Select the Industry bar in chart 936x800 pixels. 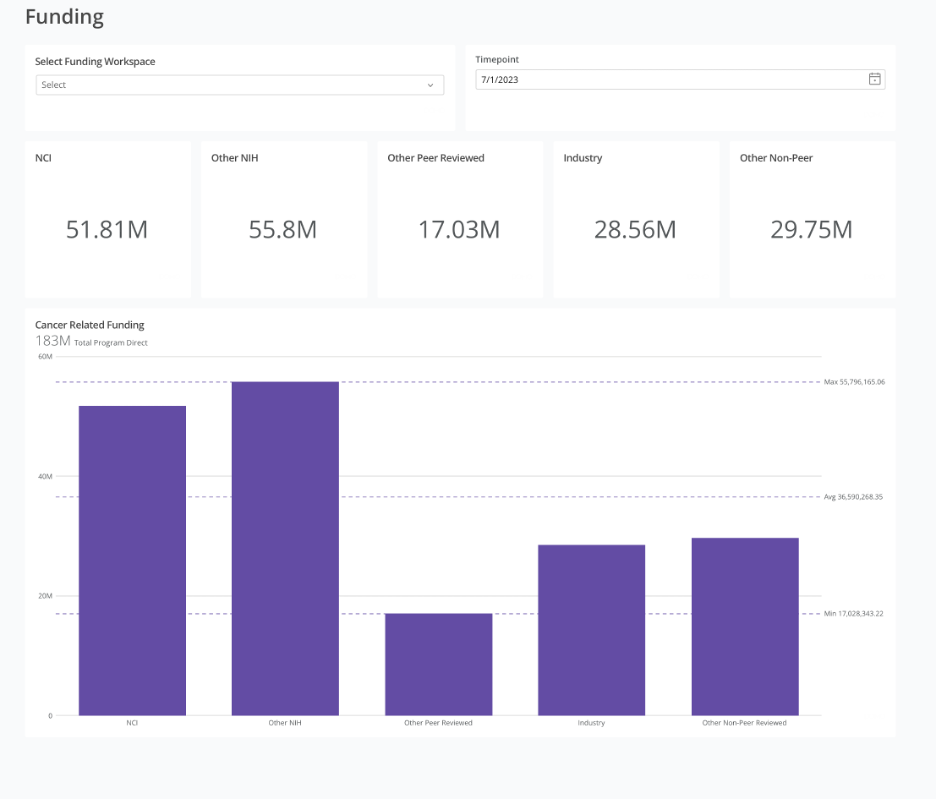click(x=591, y=630)
